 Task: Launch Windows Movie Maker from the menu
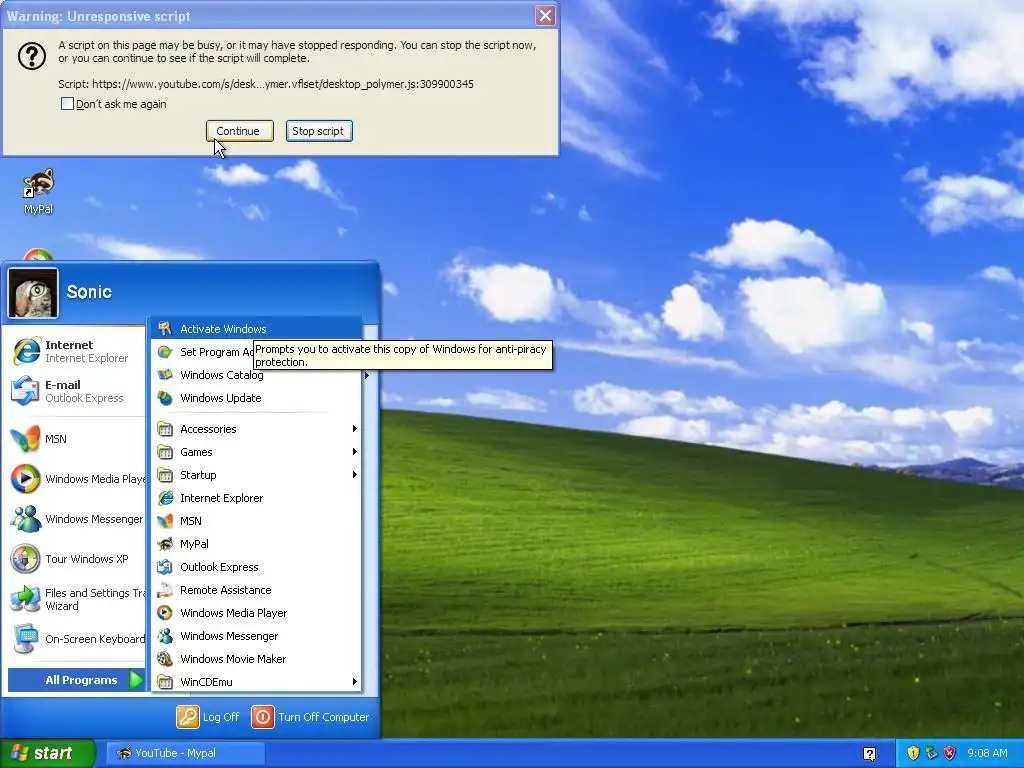point(256,659)
